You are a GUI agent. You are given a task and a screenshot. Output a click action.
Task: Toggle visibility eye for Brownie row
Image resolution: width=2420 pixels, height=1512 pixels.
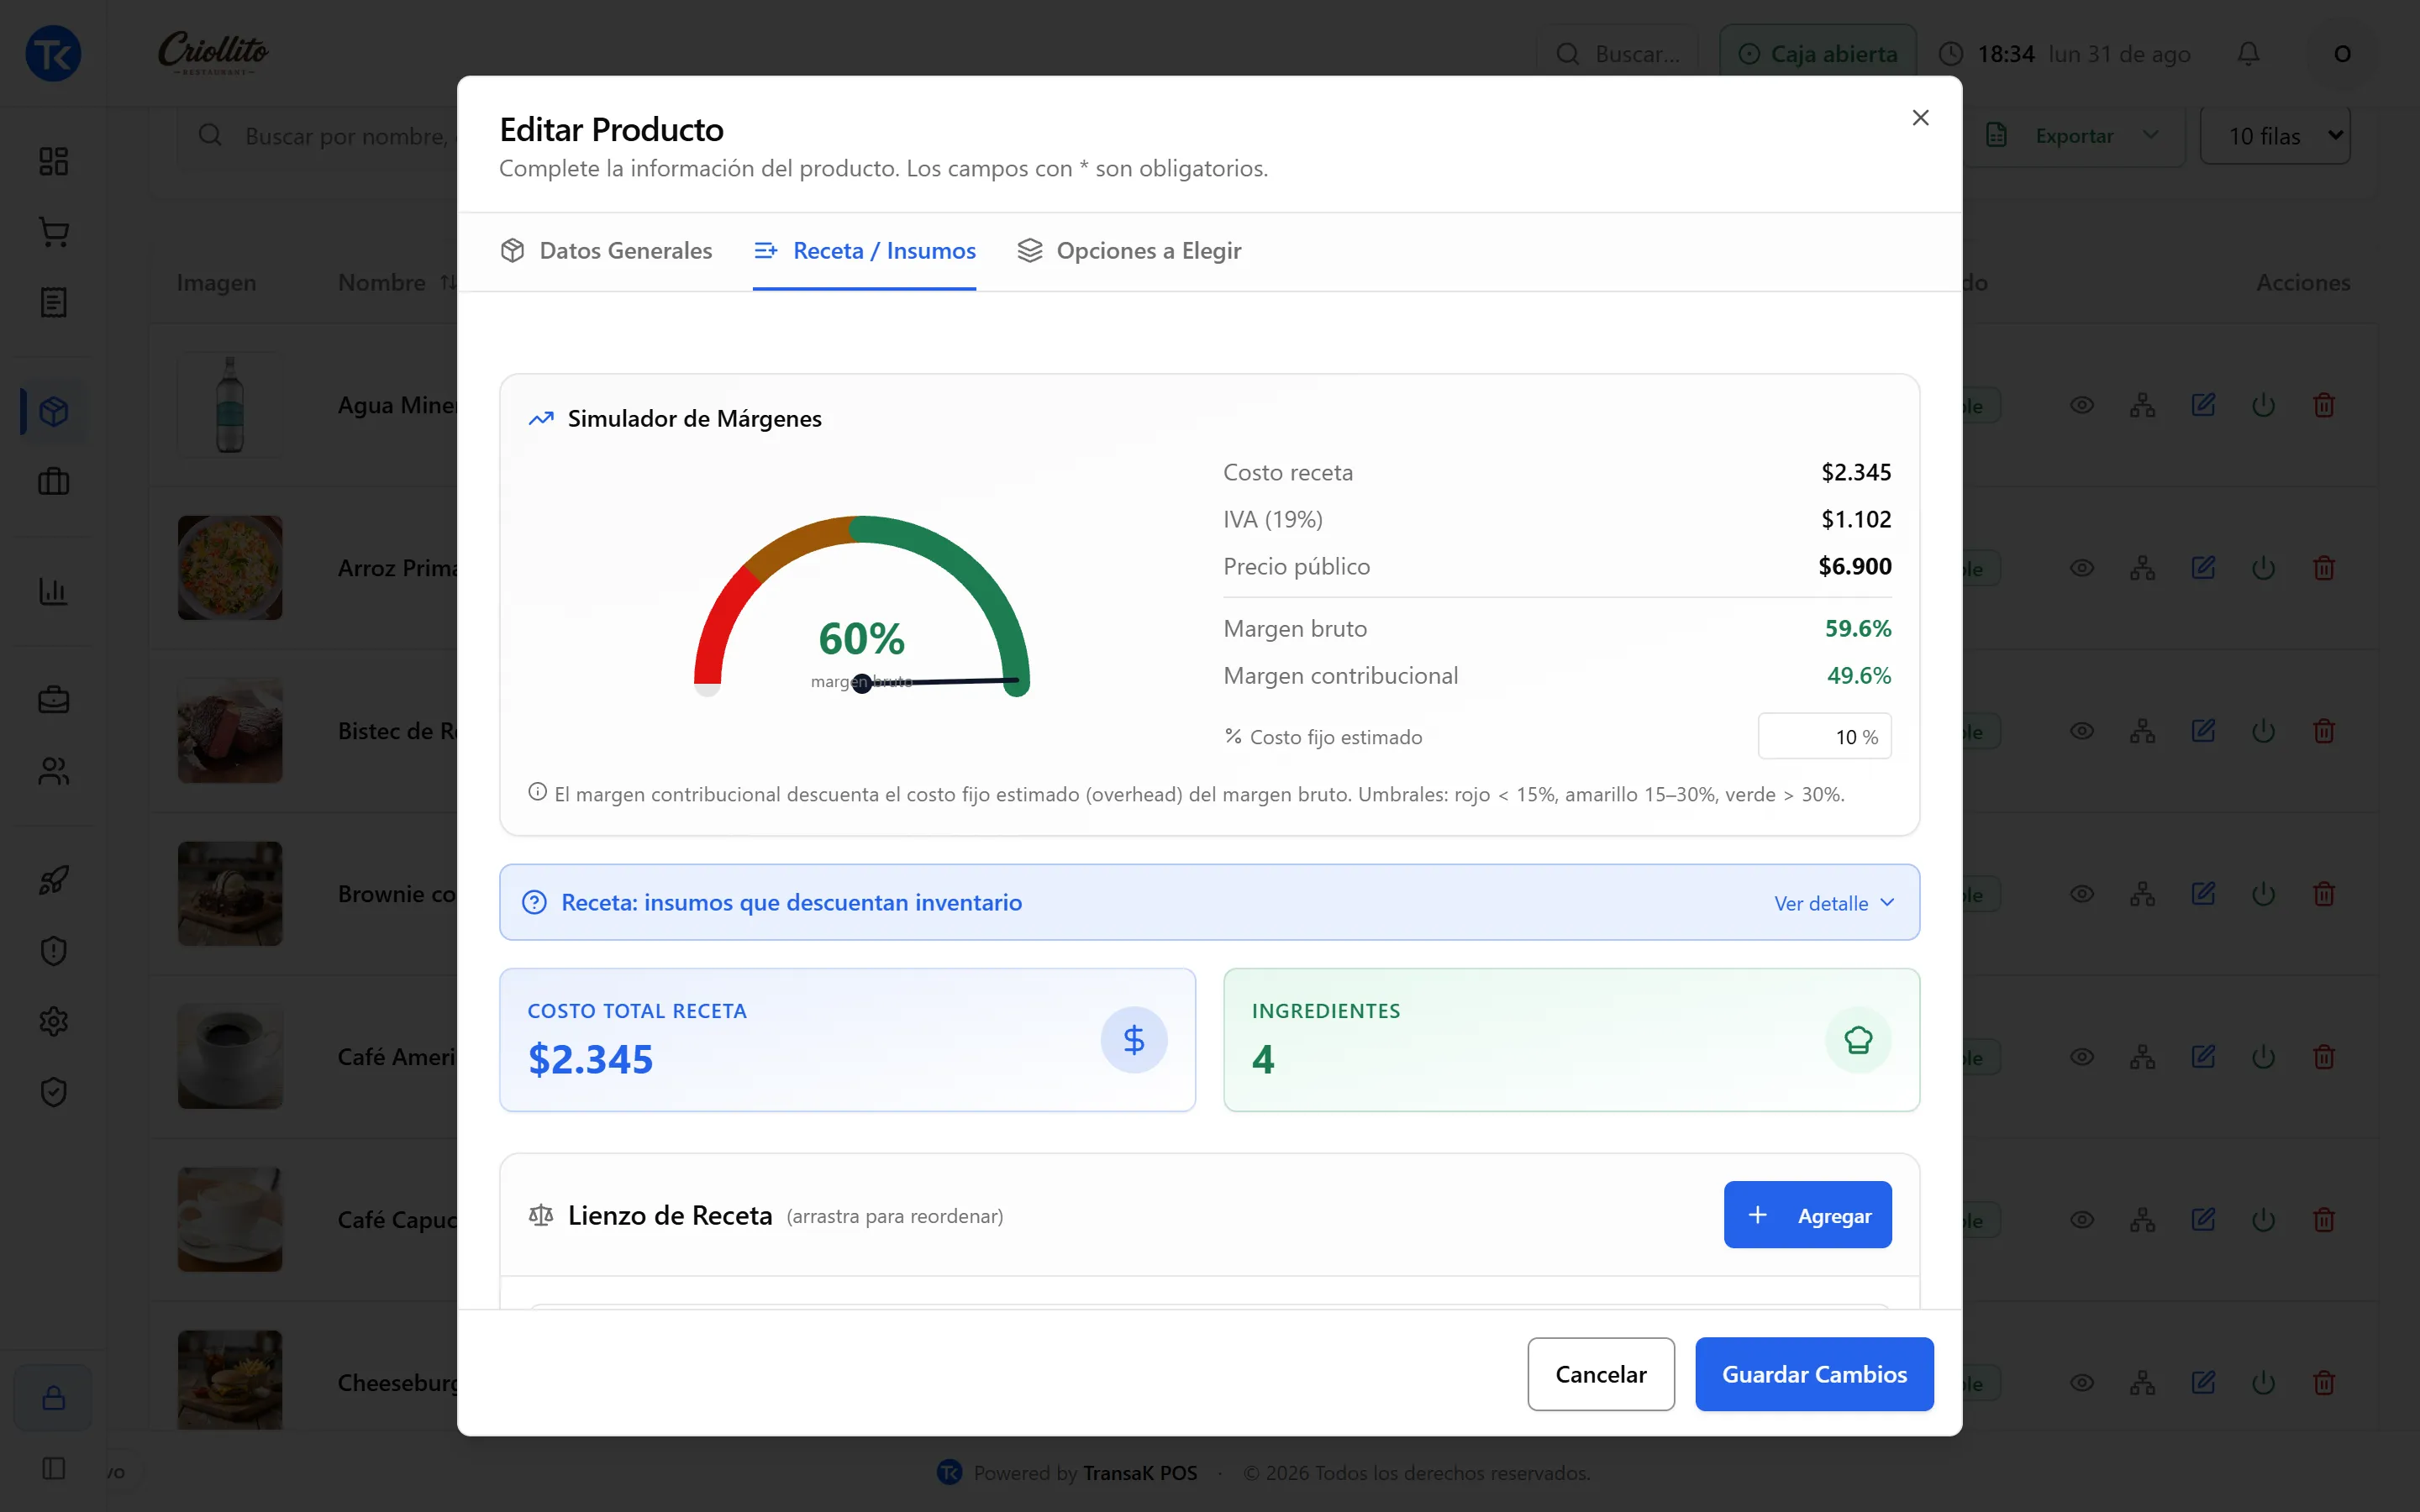pyautogui.click(x=2082, y=894)
